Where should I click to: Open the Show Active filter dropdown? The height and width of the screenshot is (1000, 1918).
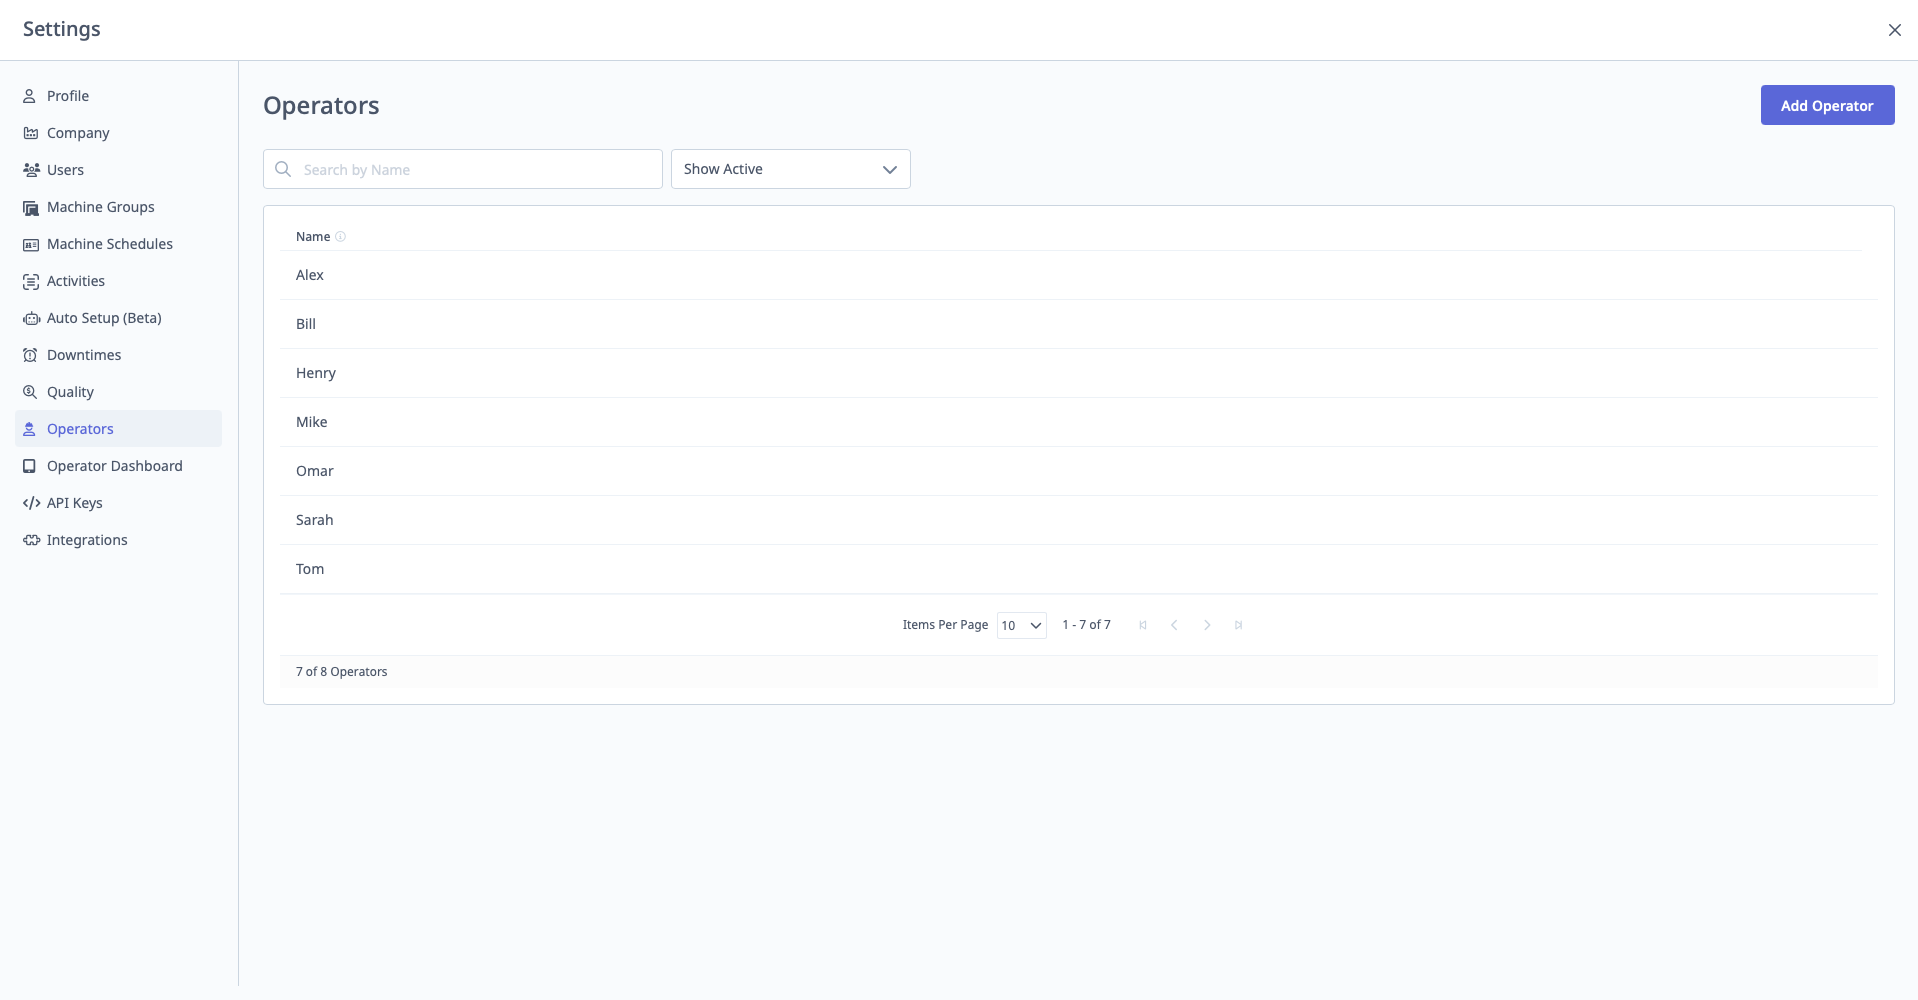pyautogui.click(x=790, y=169)
